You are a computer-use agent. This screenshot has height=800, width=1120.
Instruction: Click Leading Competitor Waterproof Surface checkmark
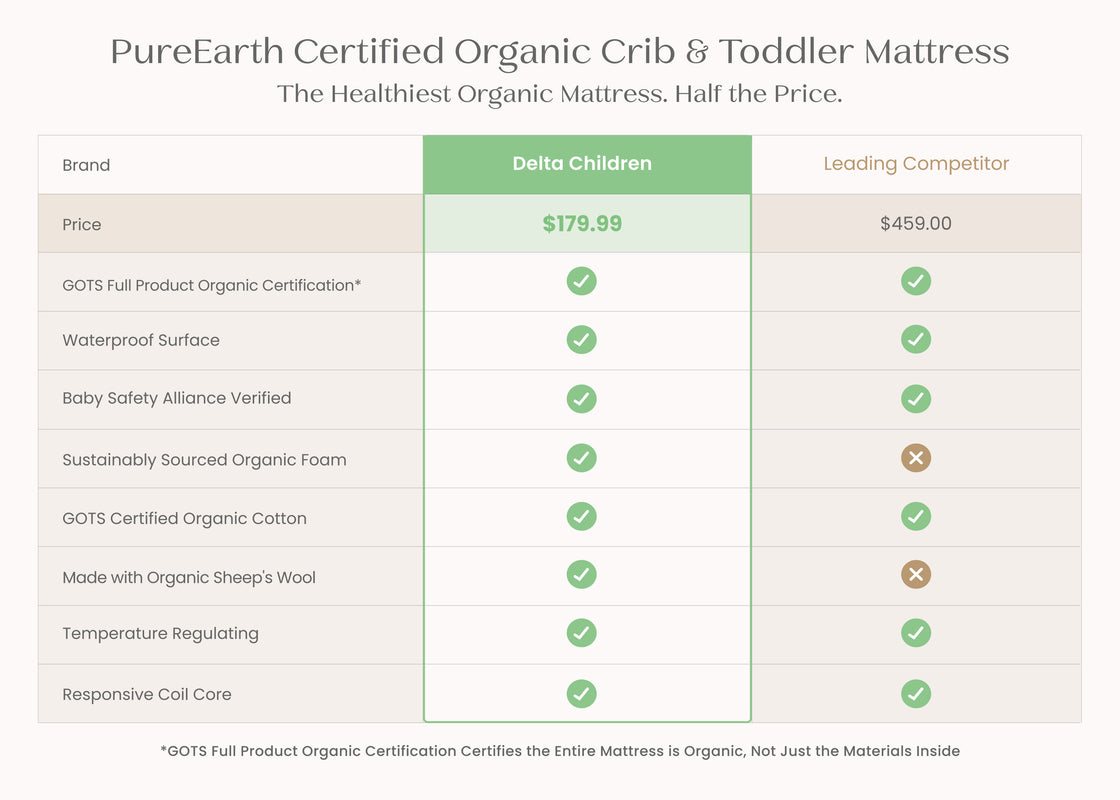916,339
